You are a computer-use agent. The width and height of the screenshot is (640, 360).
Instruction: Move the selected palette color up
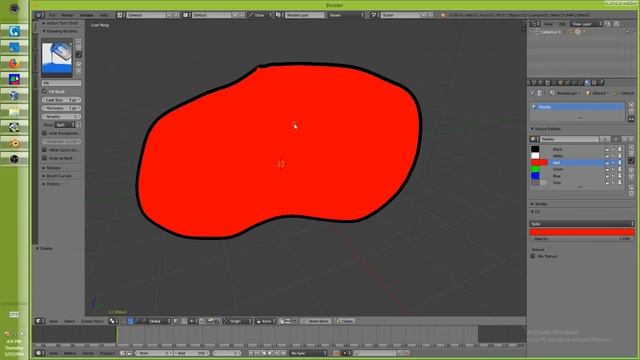631,170
